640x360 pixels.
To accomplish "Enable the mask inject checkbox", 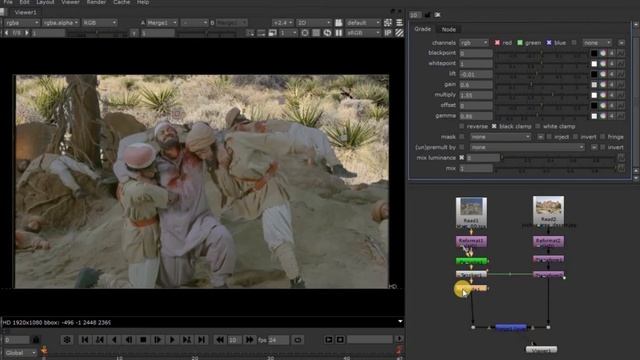I will pos(549,137).
